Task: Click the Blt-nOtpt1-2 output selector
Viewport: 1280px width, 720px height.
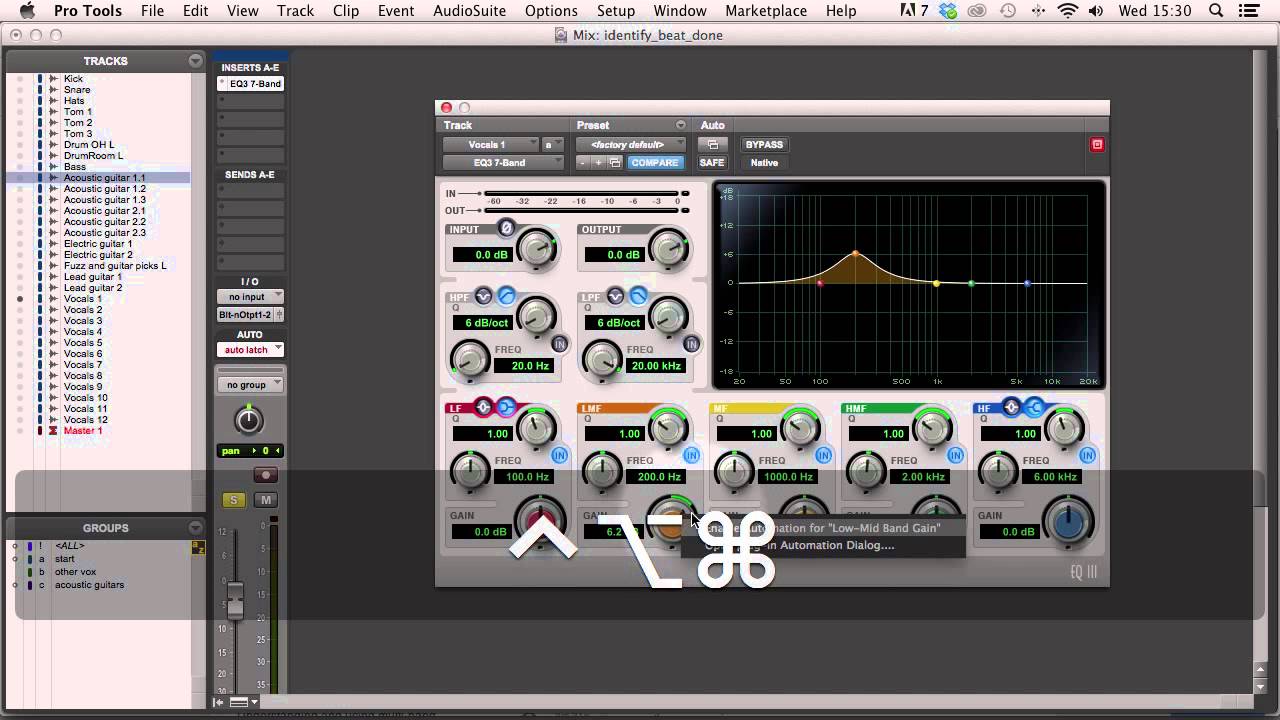Action: click(x=250, y=315)
